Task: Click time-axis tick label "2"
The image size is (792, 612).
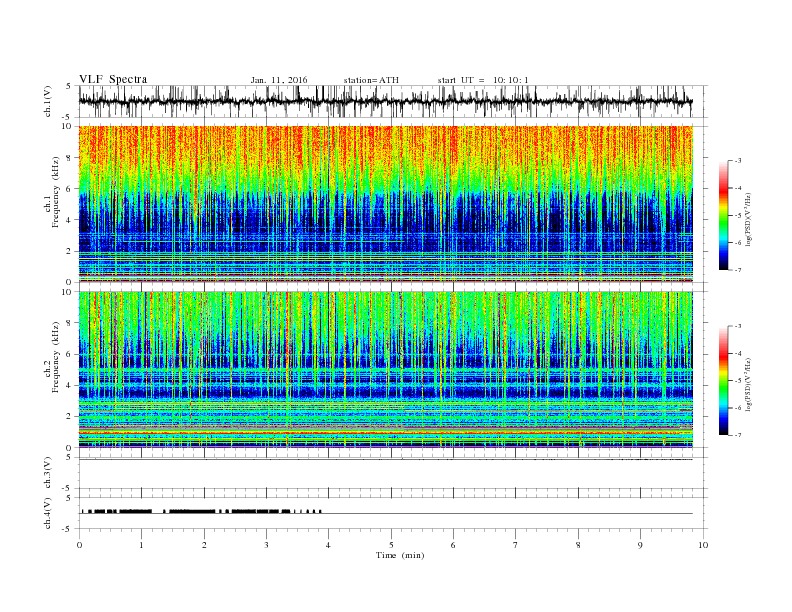Action: click(x=204, y=545)
